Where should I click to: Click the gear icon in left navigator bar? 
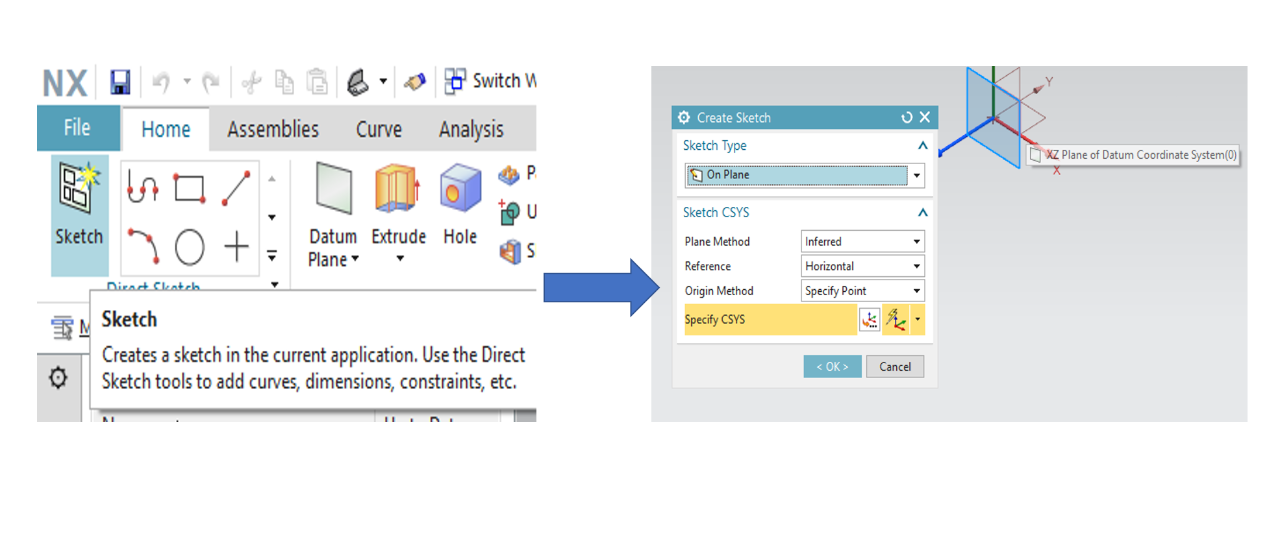[58, 378]
